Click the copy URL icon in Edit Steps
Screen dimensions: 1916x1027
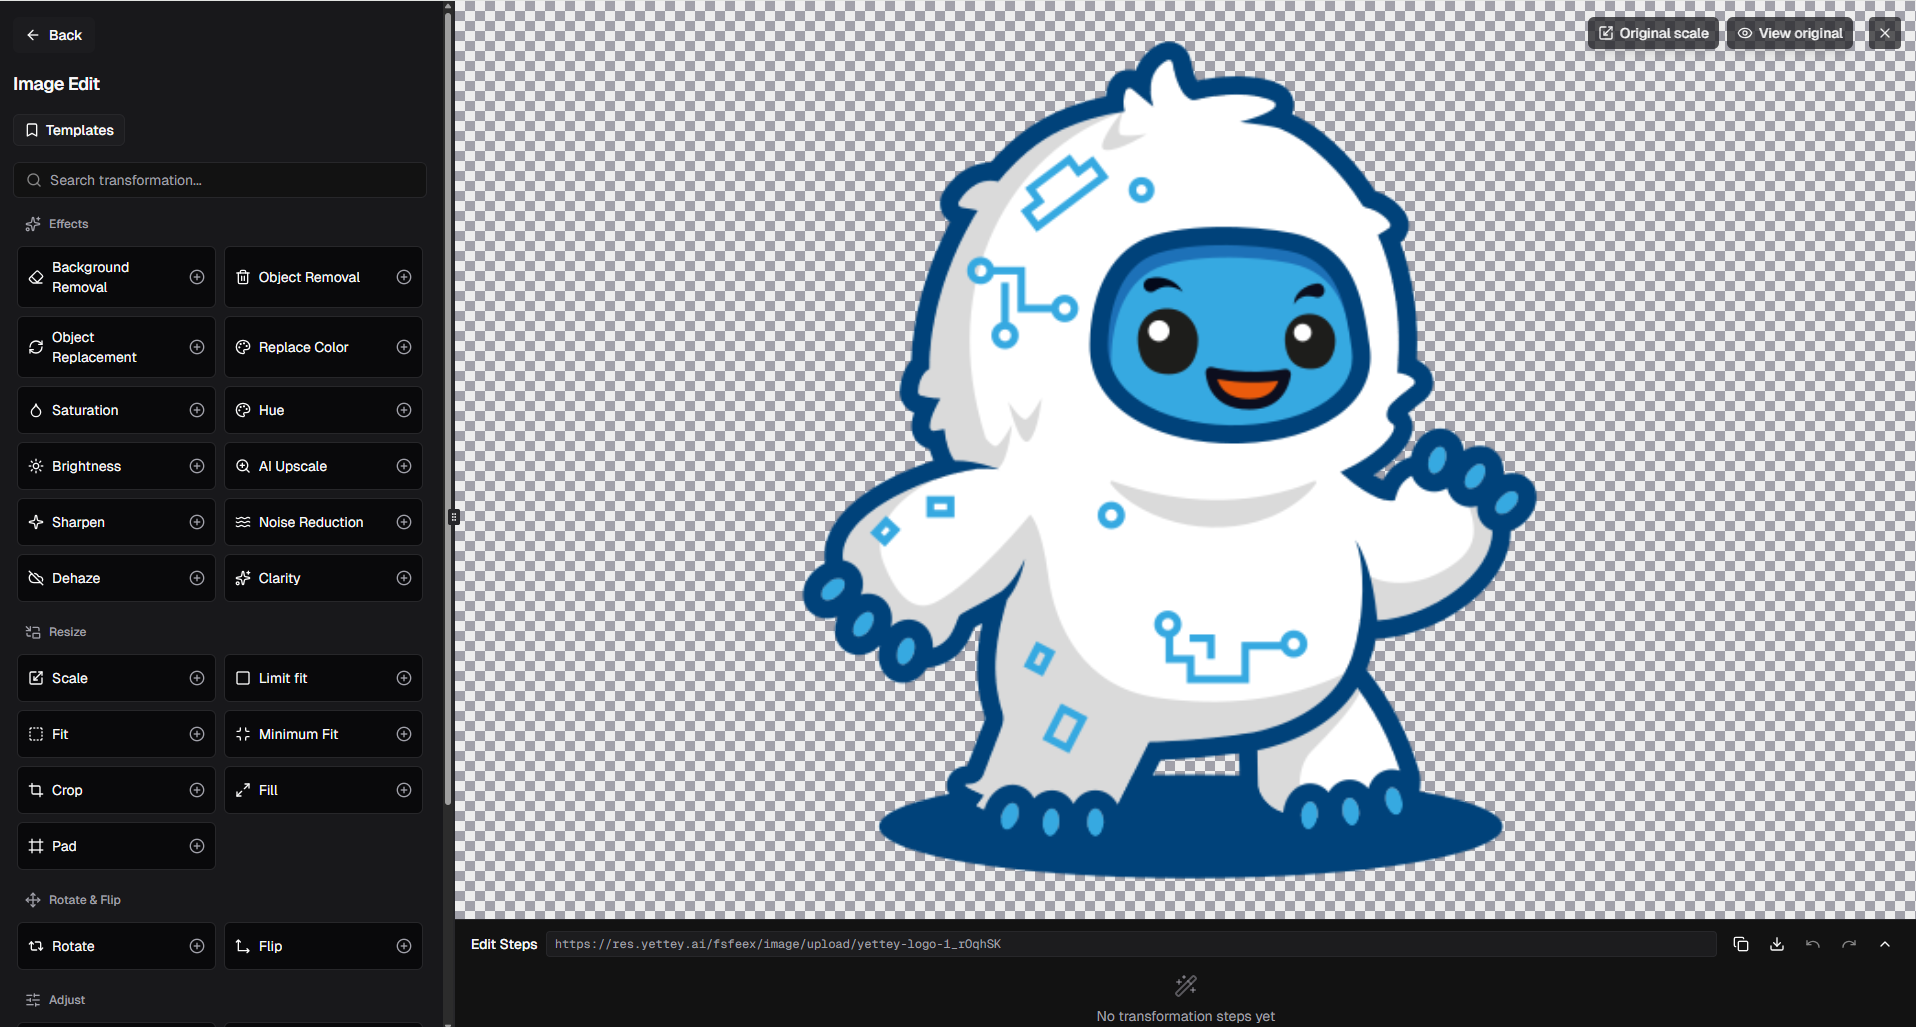(x=1740, y=944)
